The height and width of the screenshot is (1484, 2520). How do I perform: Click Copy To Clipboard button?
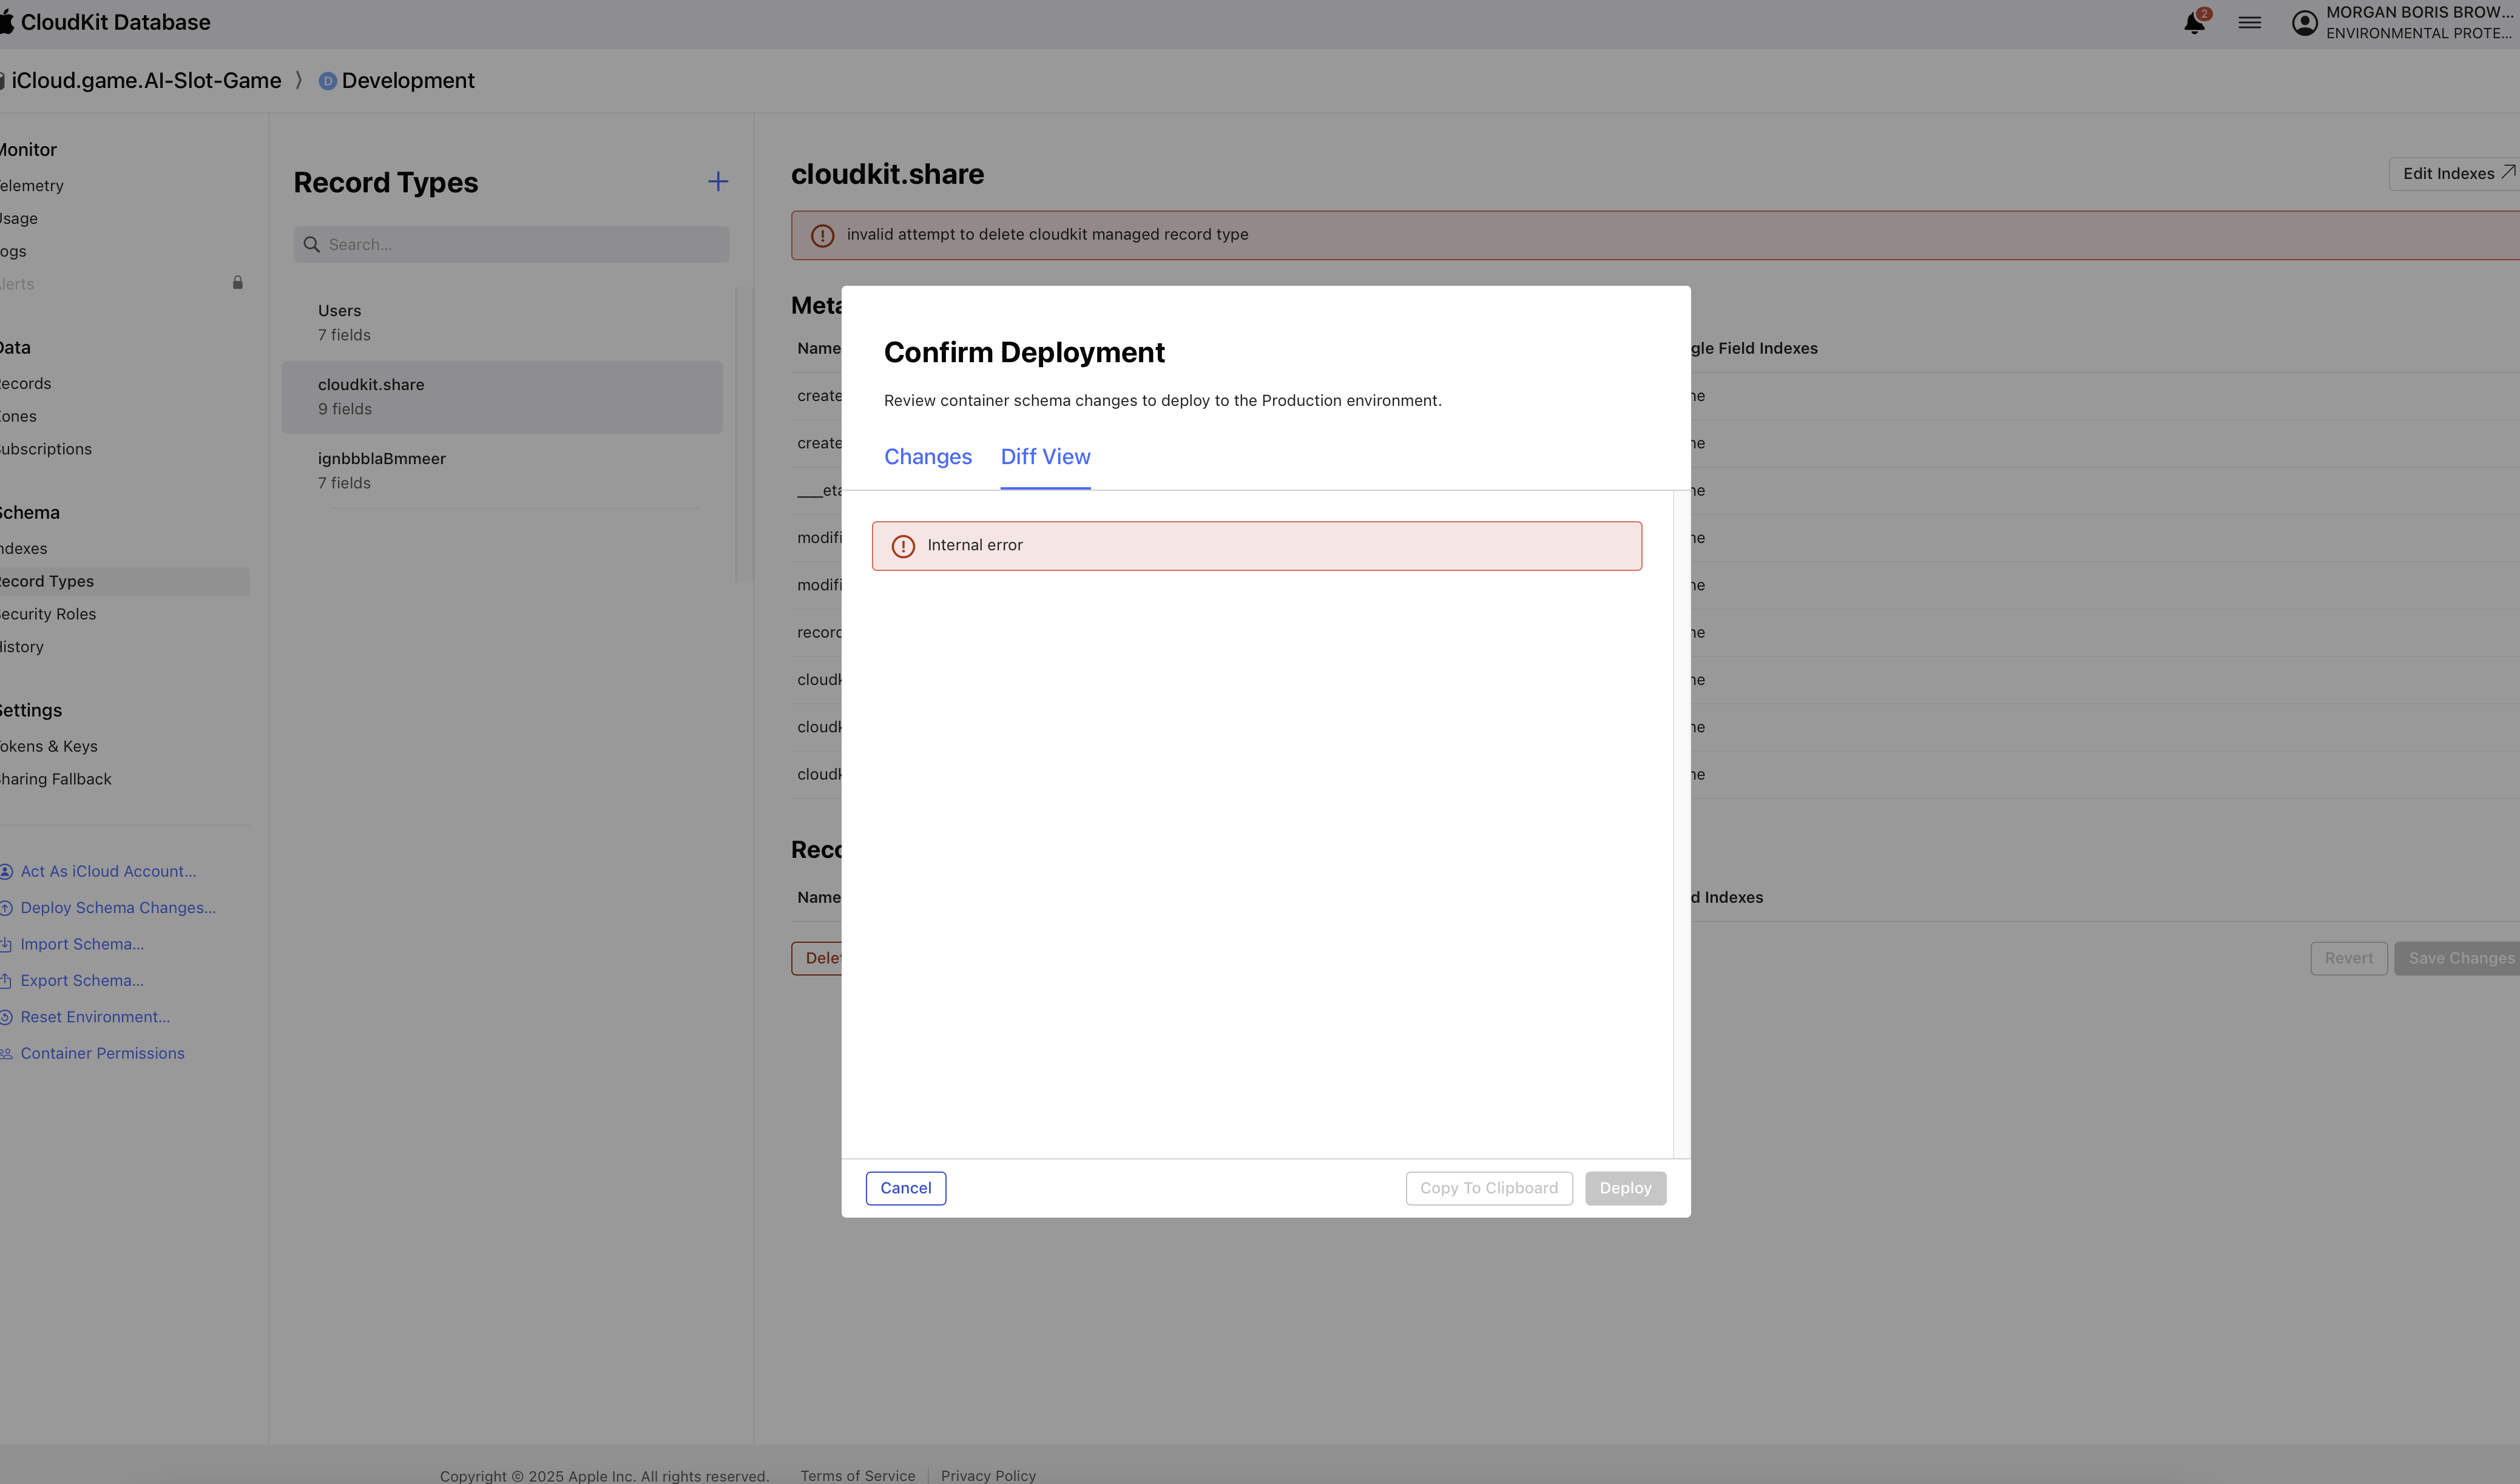[1488, 1188]
